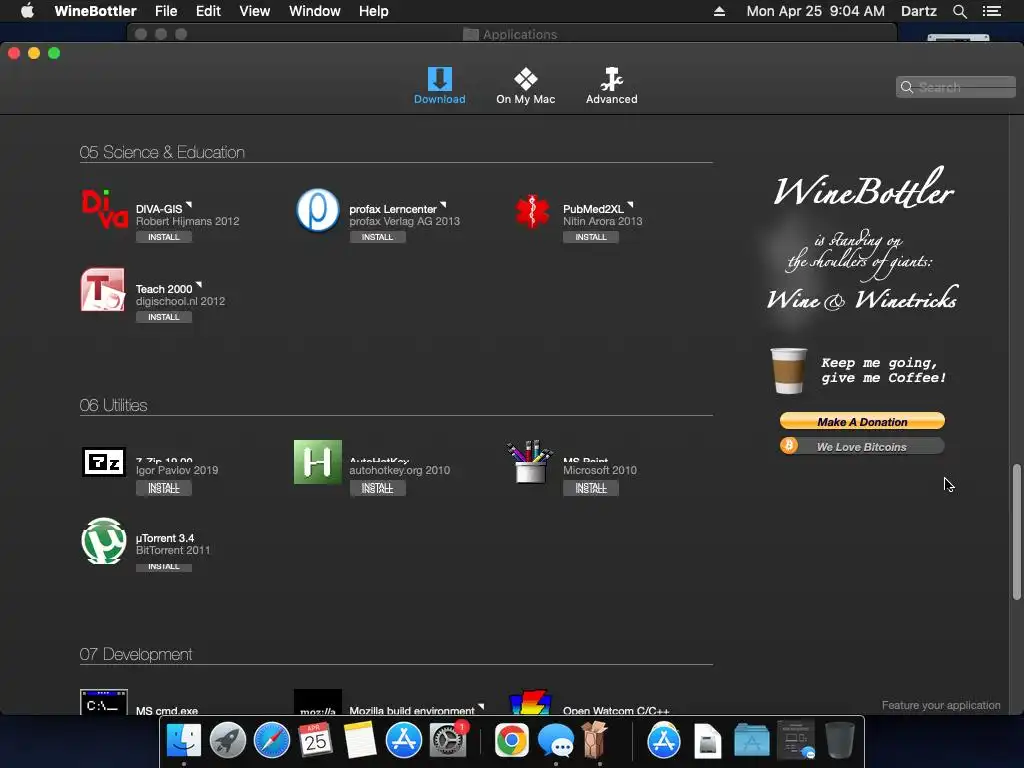Open the View menu
This screenshot has width=1024, height=768.
pyautogui.click(x=255, y=11)
